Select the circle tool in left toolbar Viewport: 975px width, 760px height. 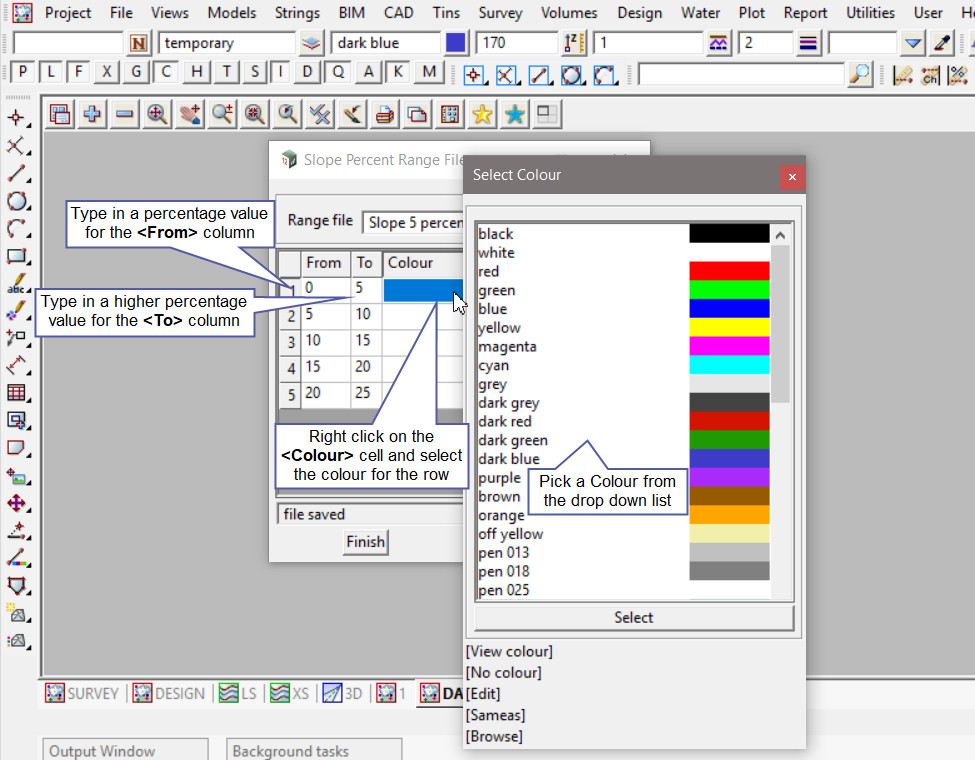tap(16, 201)
